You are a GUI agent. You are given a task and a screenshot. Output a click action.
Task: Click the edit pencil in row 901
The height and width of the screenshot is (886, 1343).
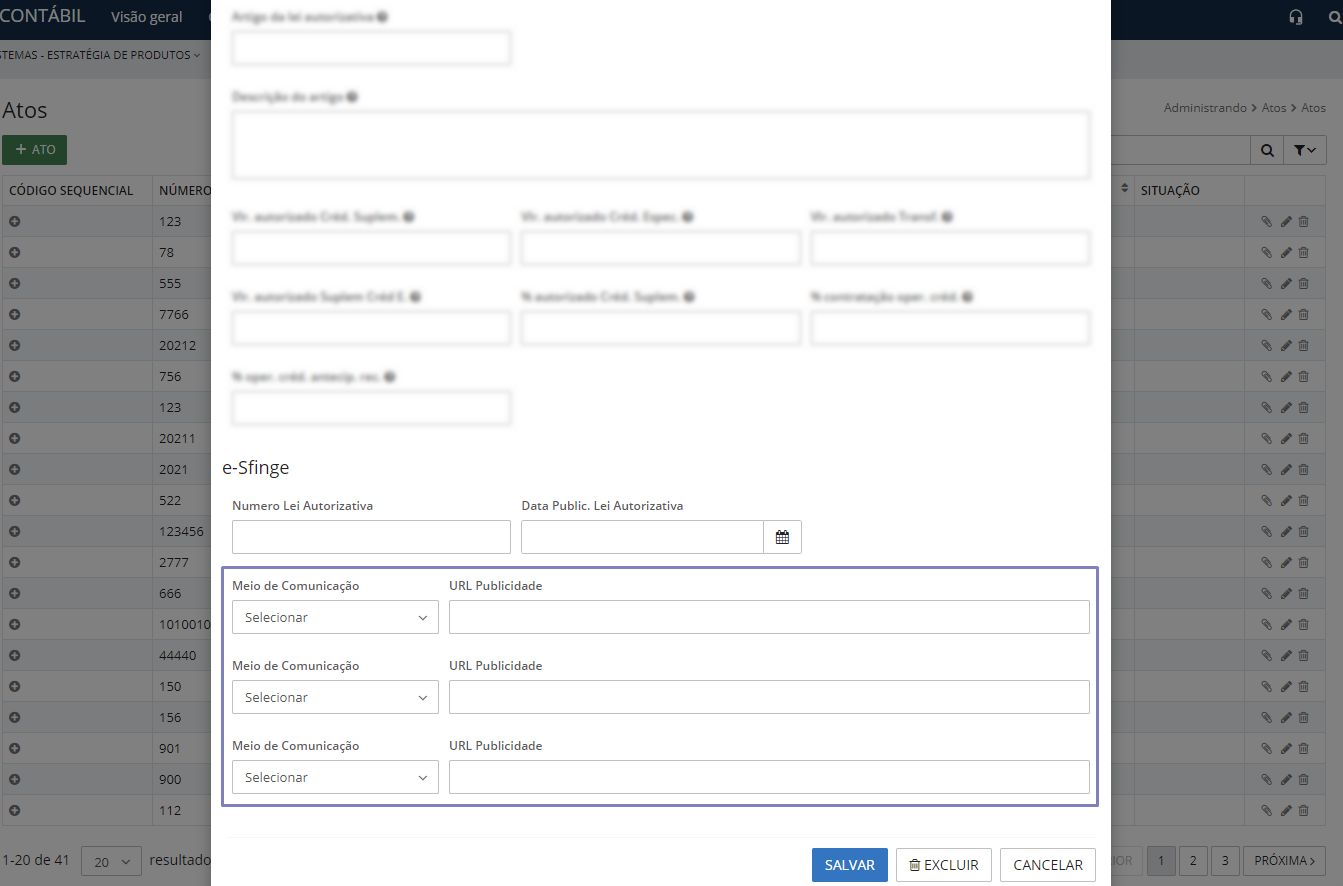(x=1286, y=749)
